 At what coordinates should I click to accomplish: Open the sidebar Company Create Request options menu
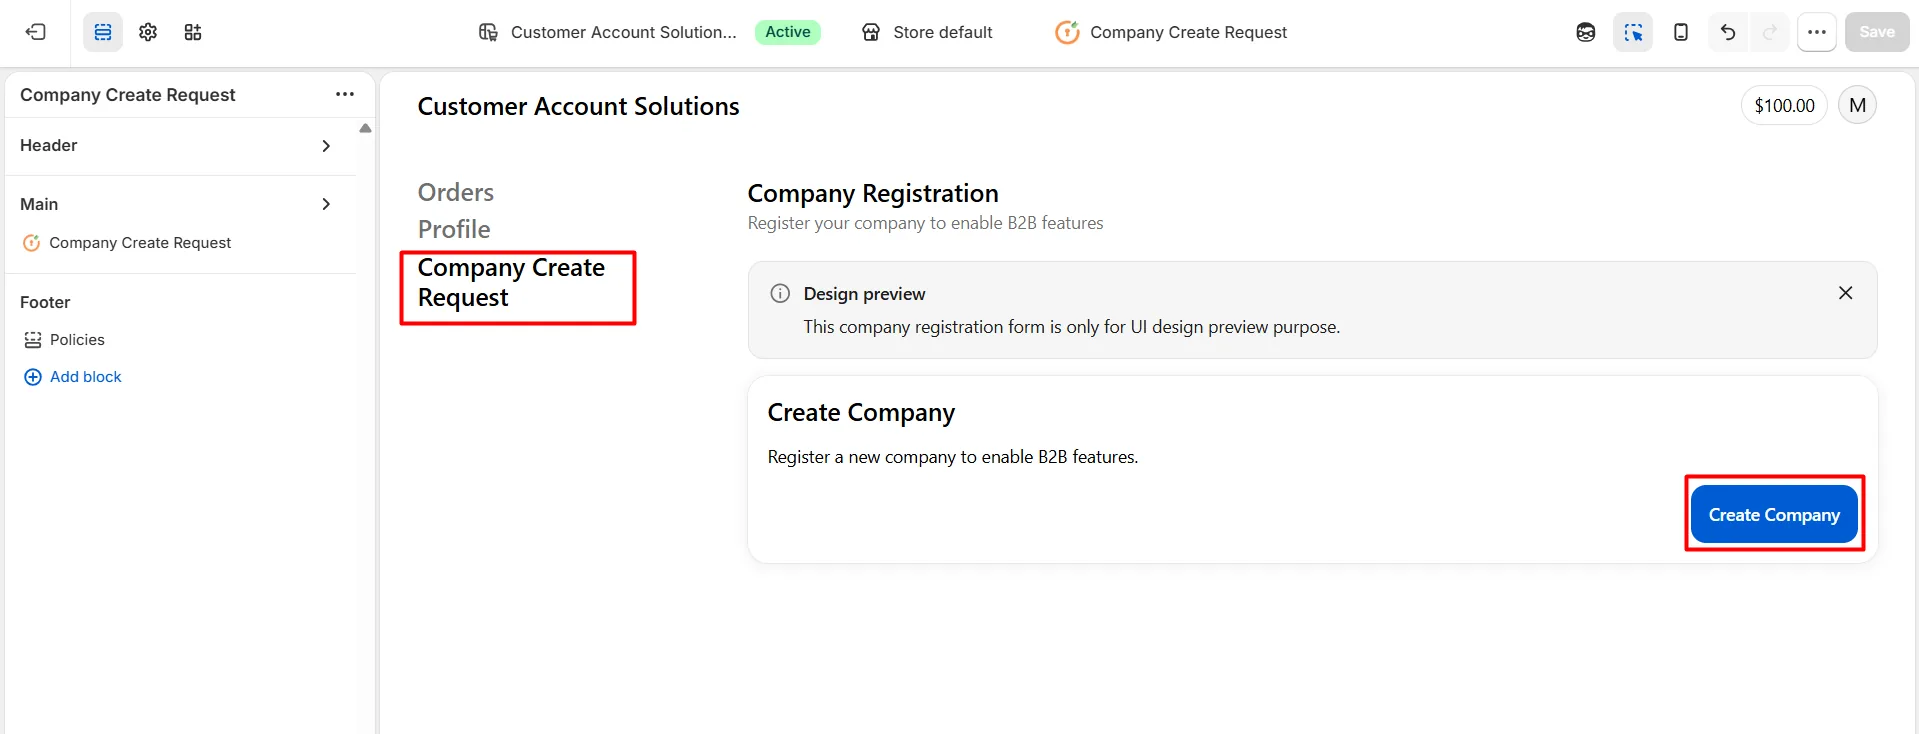tap(345, 94)
